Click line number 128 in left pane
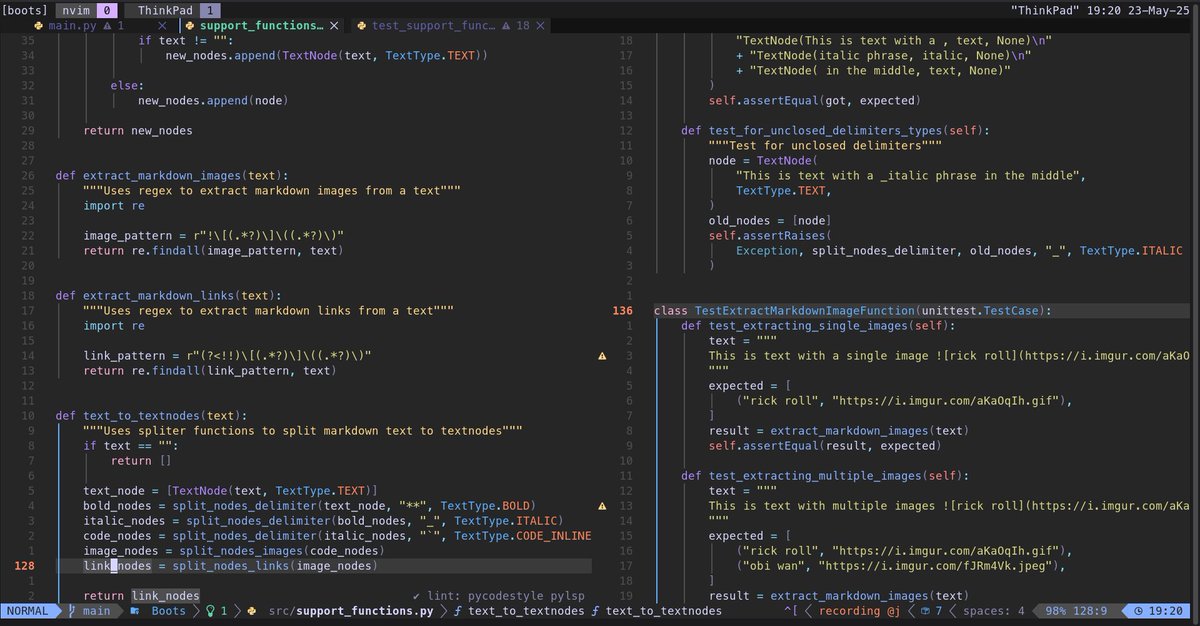 [23, 566]
